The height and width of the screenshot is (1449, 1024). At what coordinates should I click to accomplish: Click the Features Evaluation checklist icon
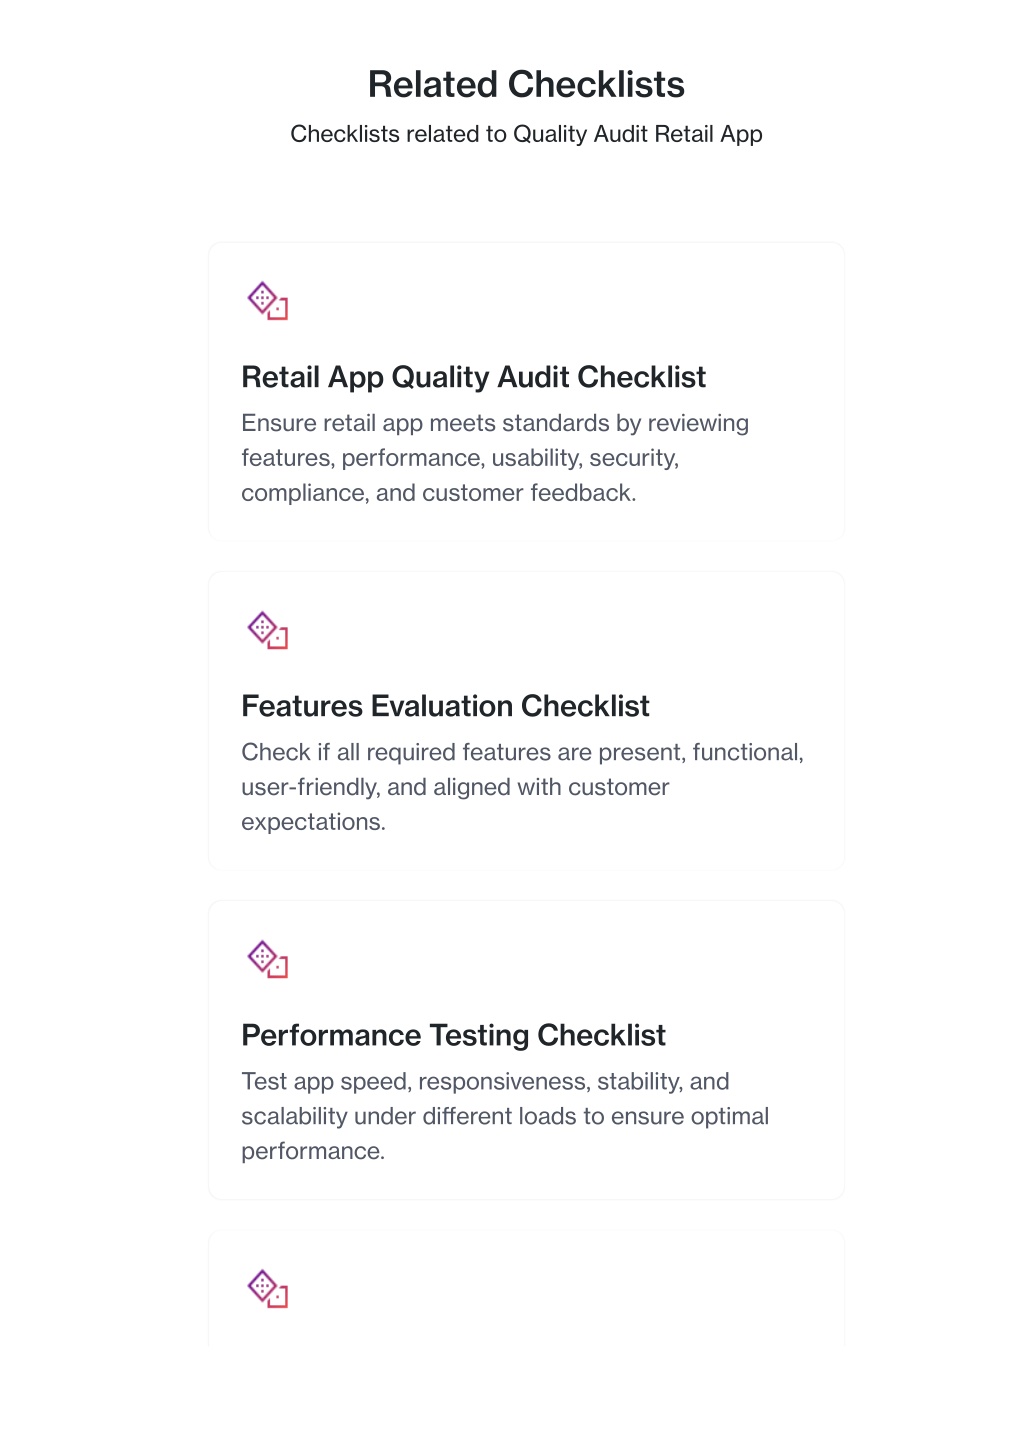coord(268,630)
